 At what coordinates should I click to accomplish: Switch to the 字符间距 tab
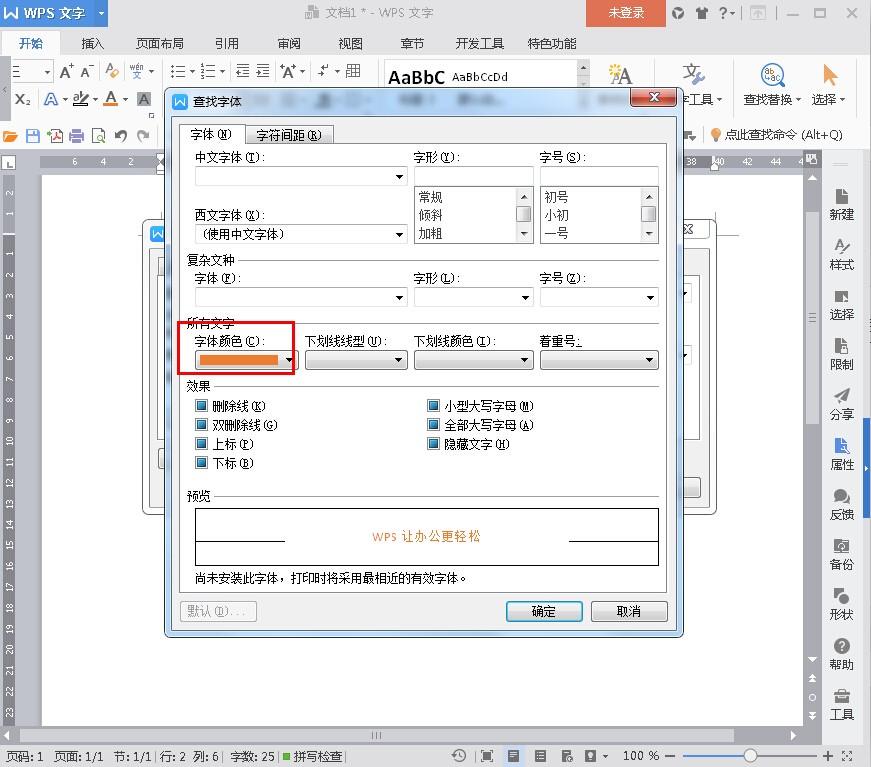289,135
